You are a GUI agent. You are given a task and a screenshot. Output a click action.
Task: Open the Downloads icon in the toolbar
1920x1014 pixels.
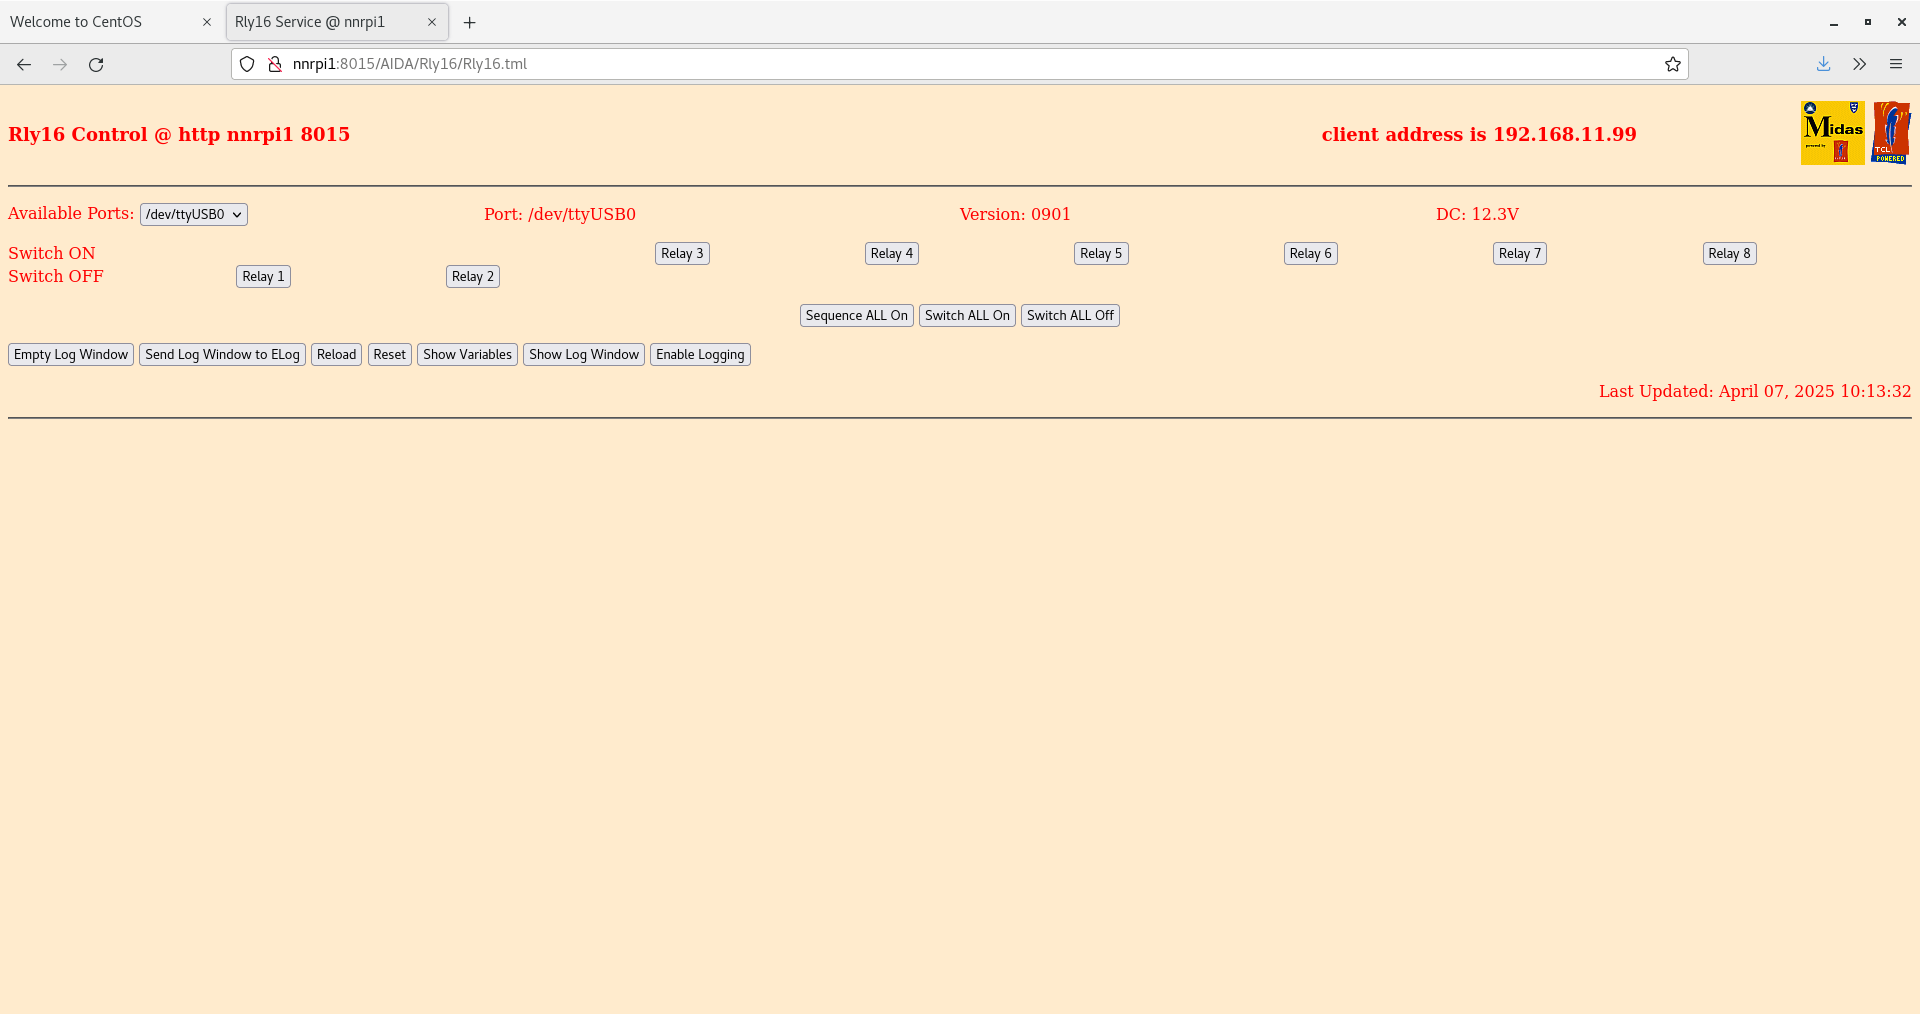click(x=1822, y=64)
